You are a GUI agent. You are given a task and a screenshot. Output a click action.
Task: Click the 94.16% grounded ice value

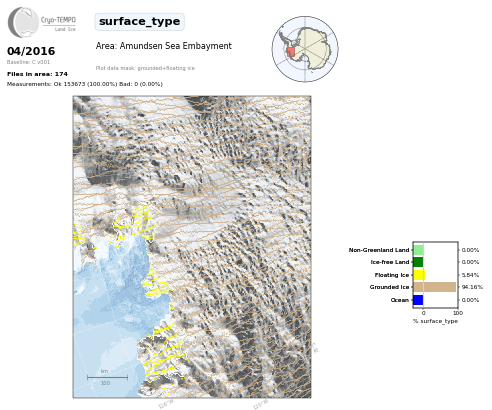click(x=472, y=287)
